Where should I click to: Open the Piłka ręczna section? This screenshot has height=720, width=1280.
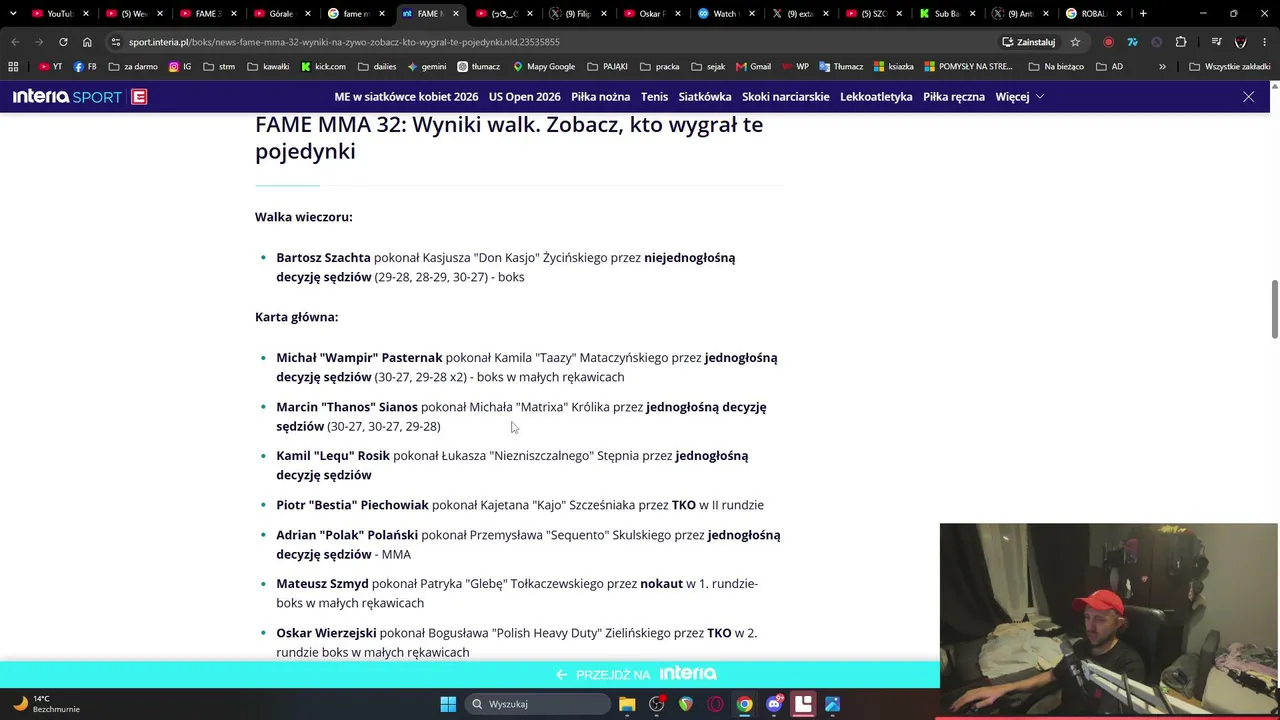click(954, 97)
